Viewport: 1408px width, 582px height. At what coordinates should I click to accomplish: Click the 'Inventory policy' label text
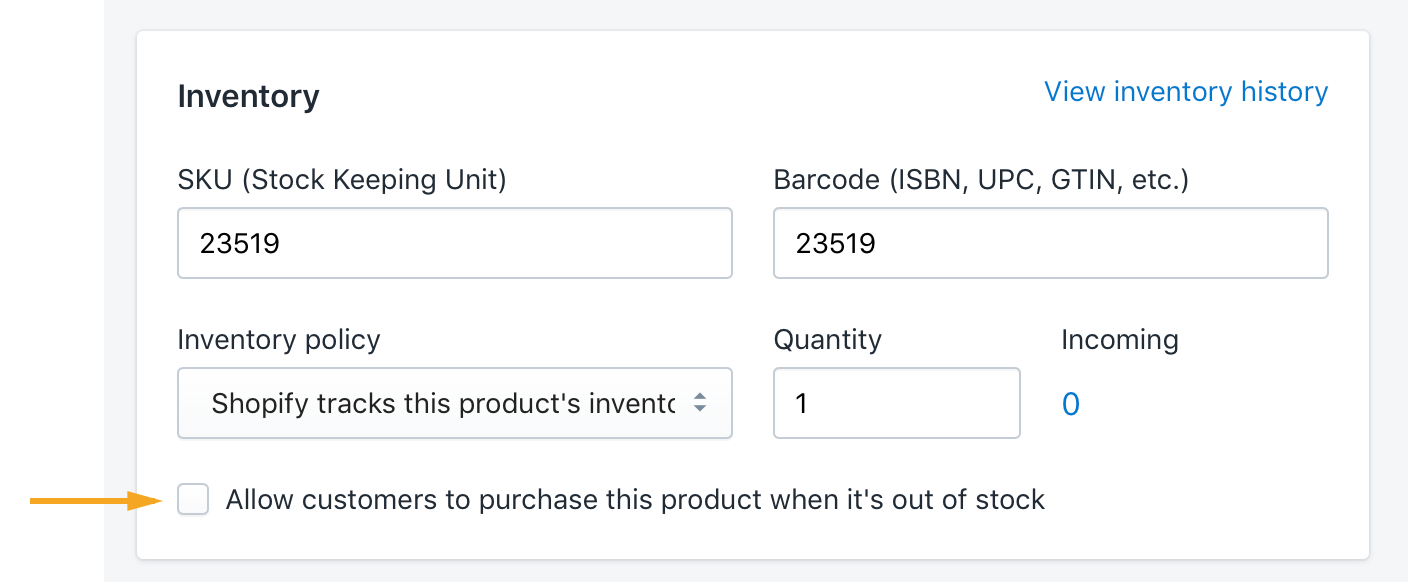[279, 340]
